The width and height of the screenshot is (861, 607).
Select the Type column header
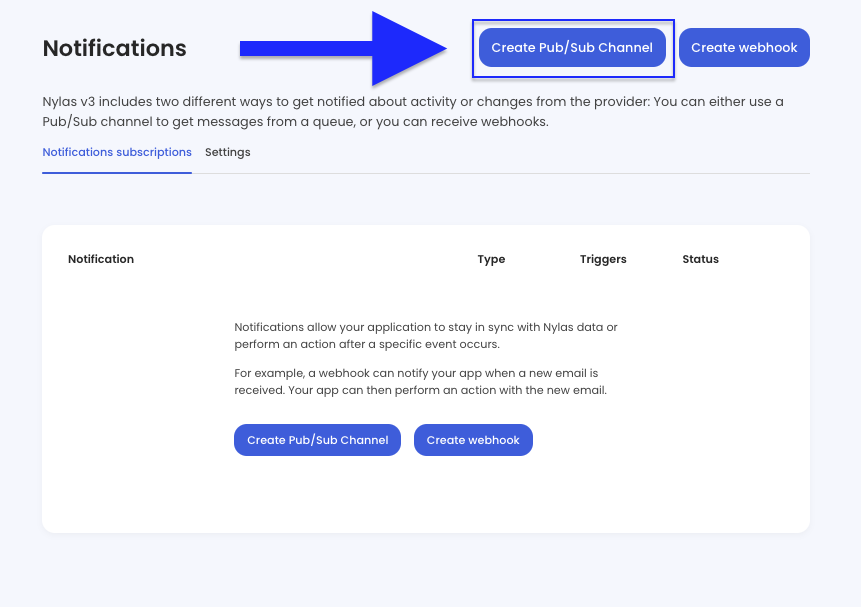[491, 259]
